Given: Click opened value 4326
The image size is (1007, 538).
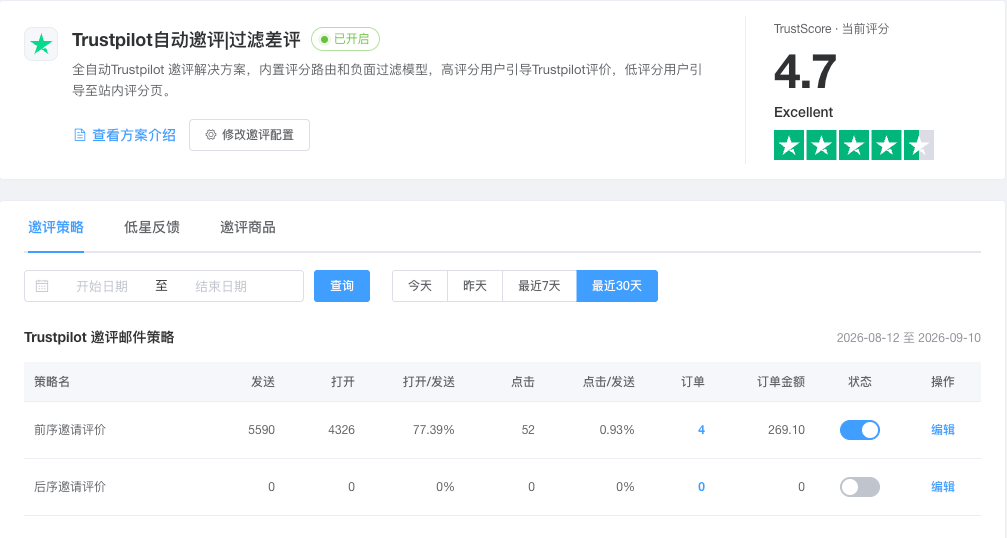Looking at the screenshot, I should [341, 430].
